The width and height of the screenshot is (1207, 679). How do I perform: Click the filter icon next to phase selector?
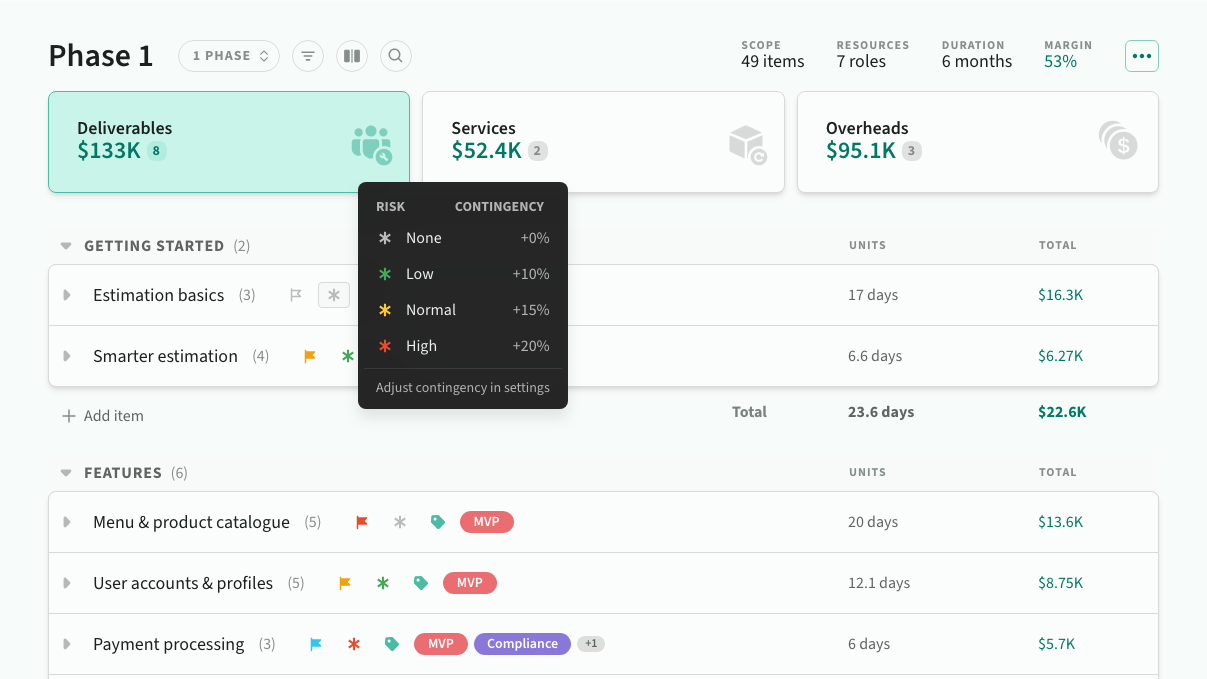(307, 56)
